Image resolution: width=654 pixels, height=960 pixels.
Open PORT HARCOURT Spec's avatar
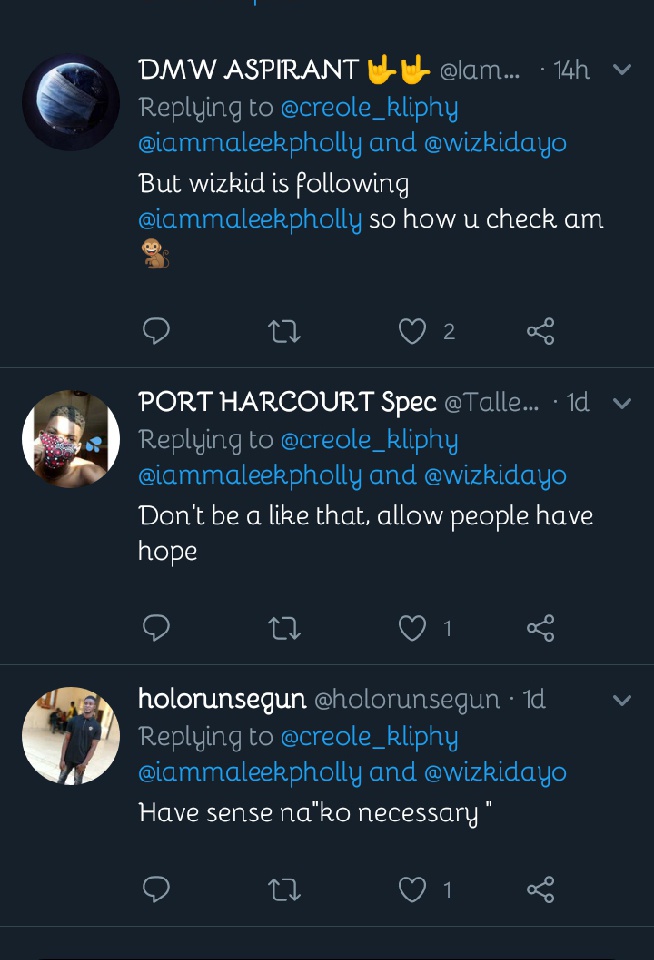click(x=71, y=439)
